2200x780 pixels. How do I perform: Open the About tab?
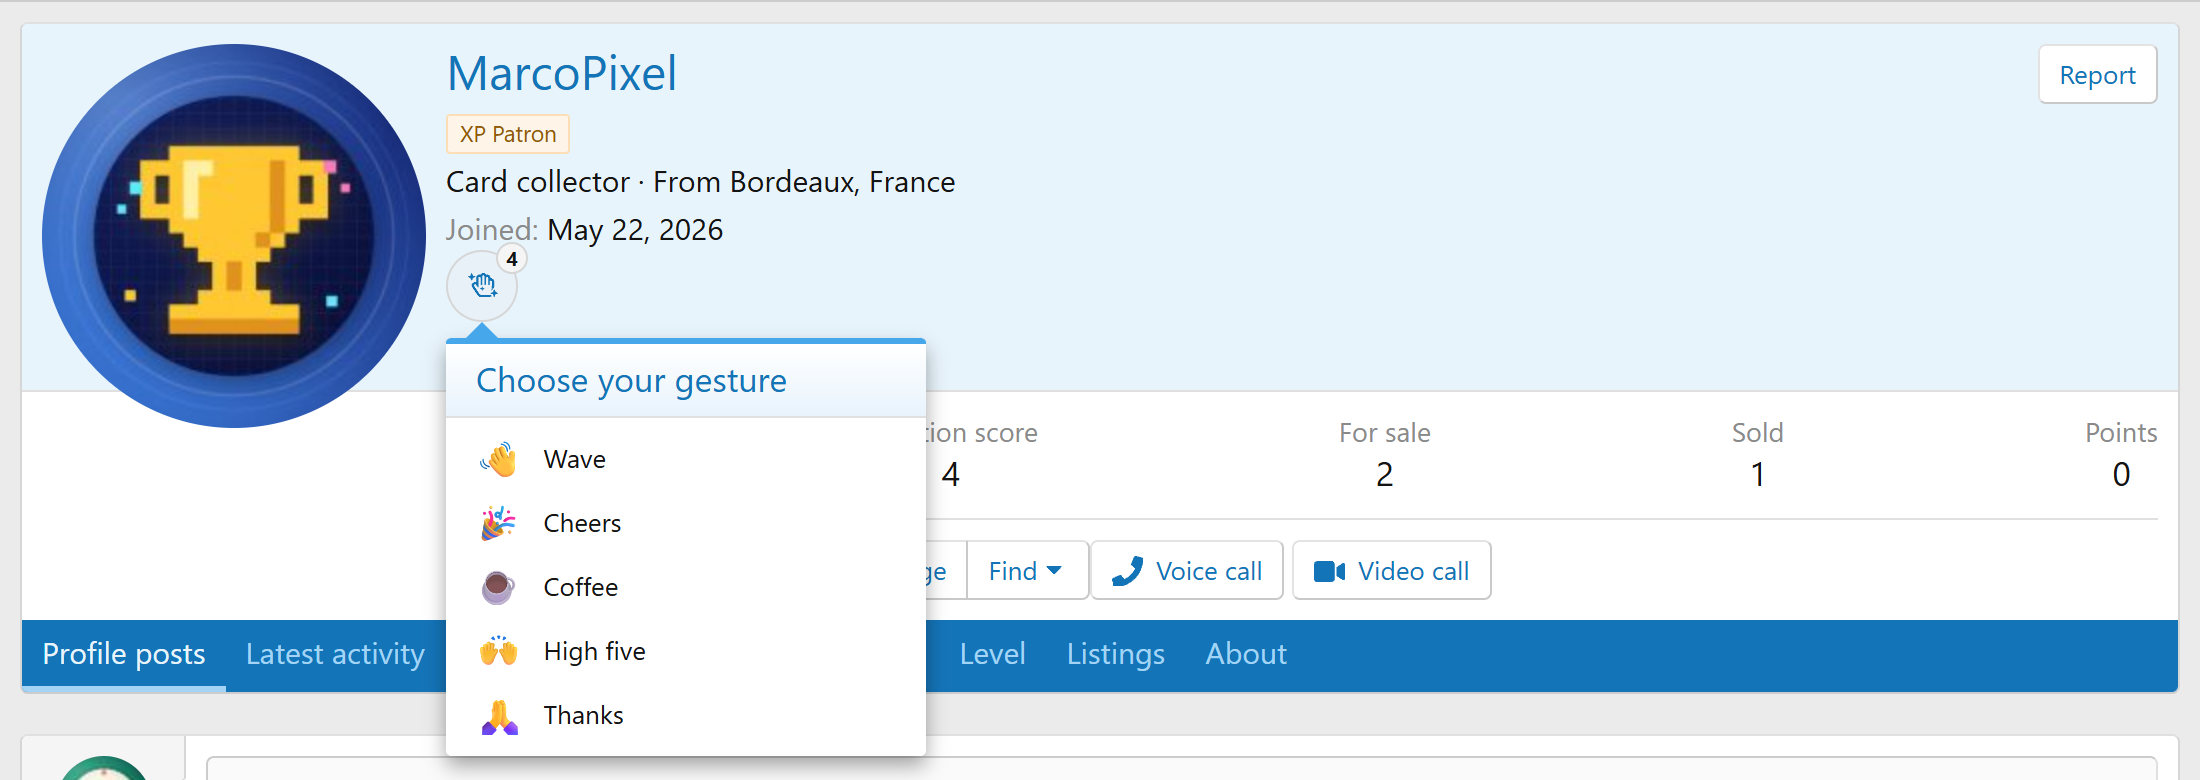click(x=1246, y=654)
